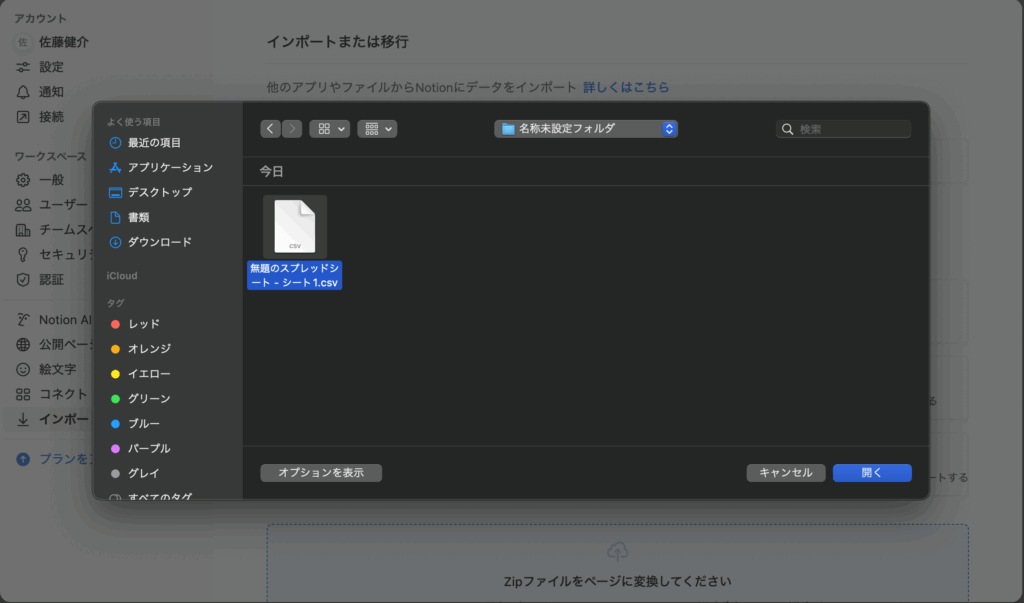Click the 開く button
Viewport: 1024px width, 603px height.
click(871, 473)
